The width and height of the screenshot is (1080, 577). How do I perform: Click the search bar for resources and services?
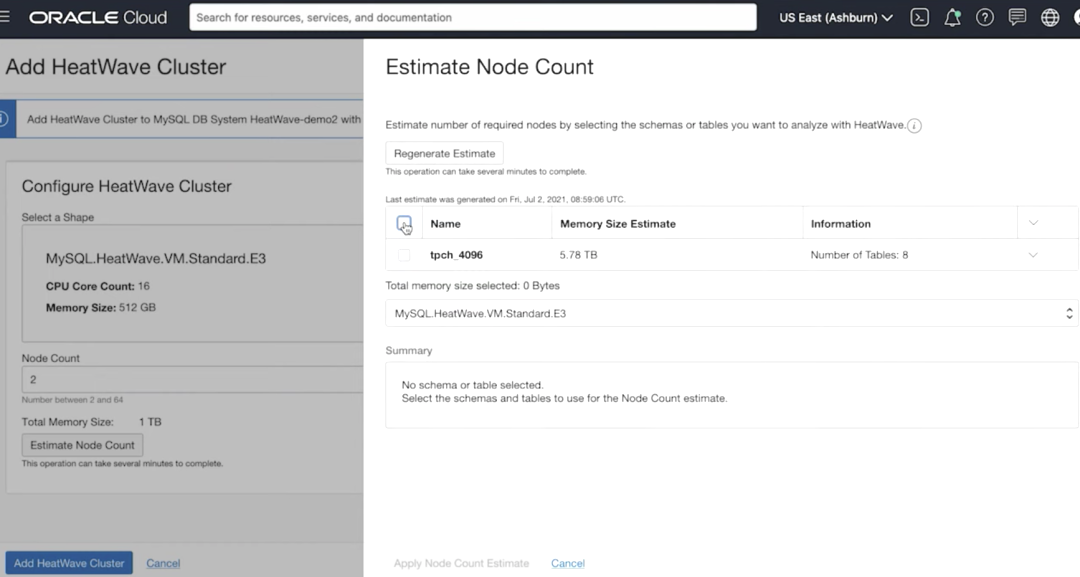(x=472, y=17)
